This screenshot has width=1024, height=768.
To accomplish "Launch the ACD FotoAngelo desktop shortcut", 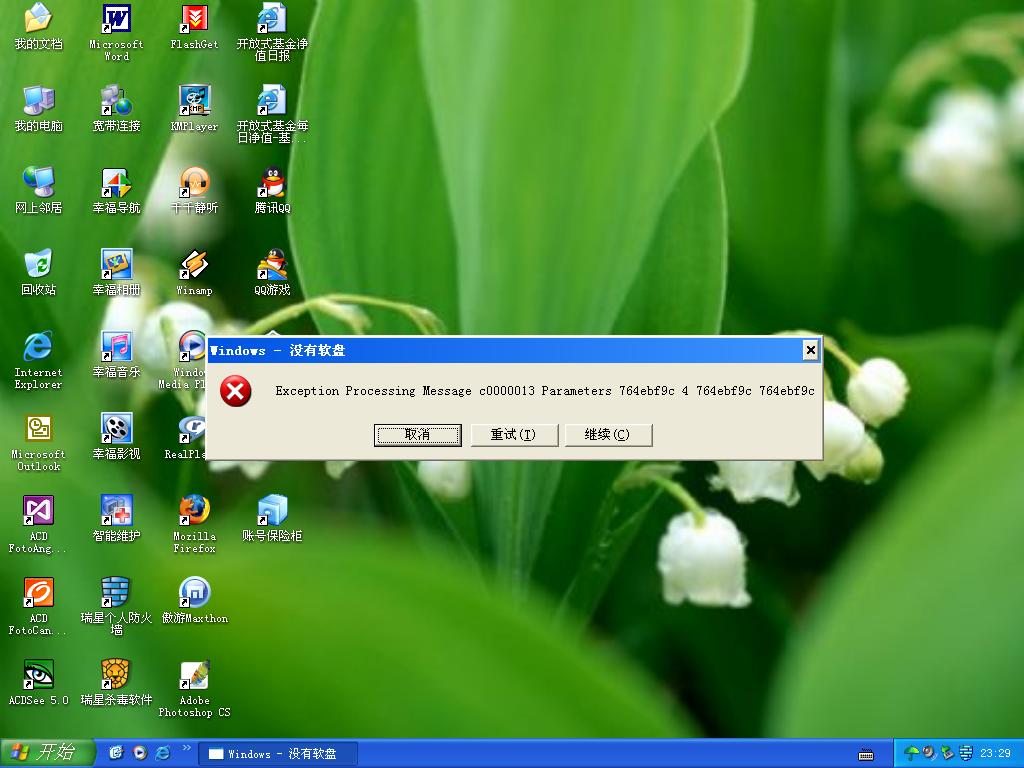I will click(x=38, y=524).
